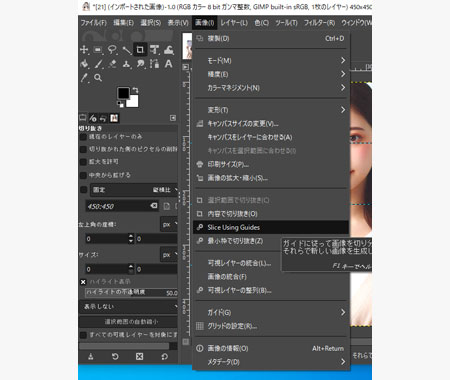Viewport: 450px width, 380px height.
Task: Reset colors to default black and white
Action: click(x=120, y=104)
